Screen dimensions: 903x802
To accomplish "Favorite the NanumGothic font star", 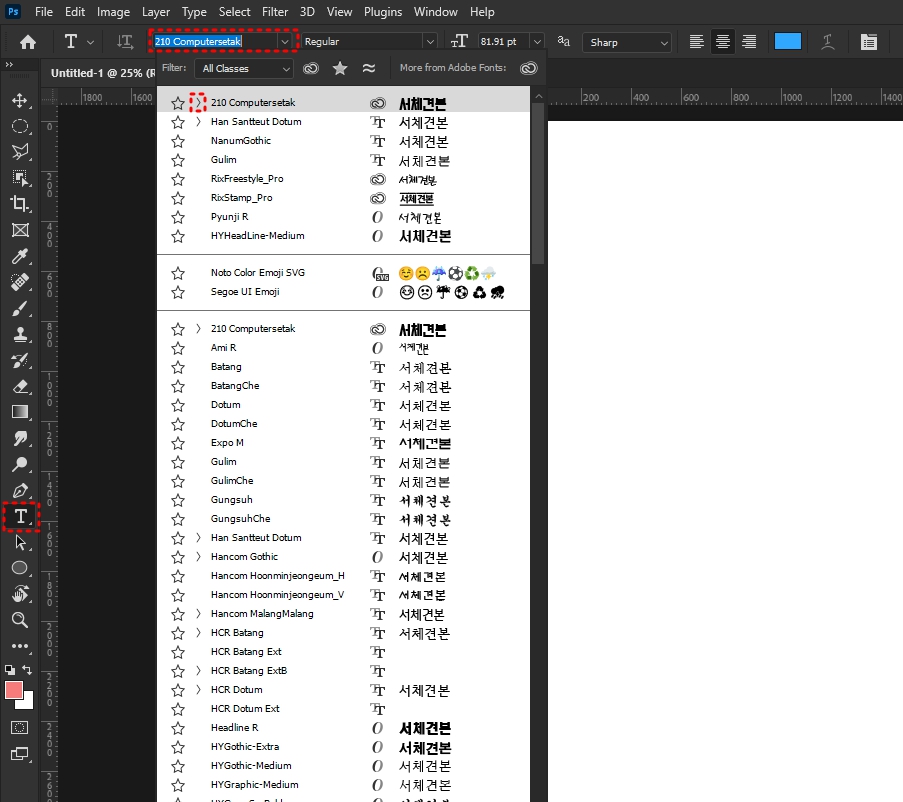I will (178, 141).
